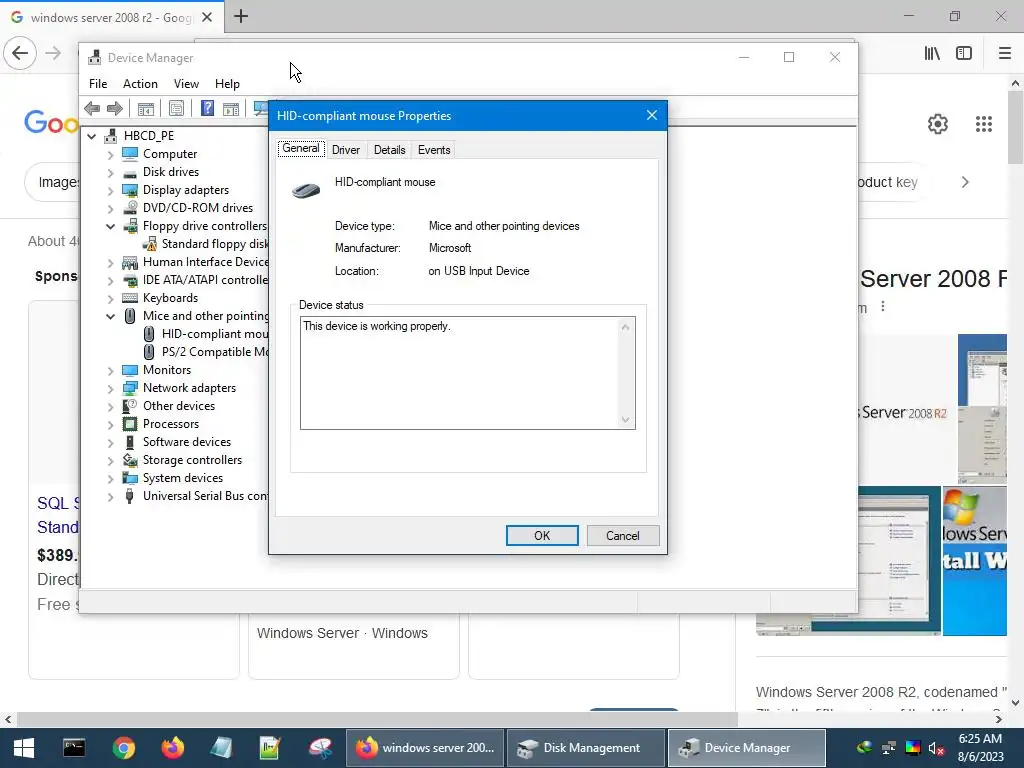
Task: Open Firefox library icon
Action: [x=932, y=54]
